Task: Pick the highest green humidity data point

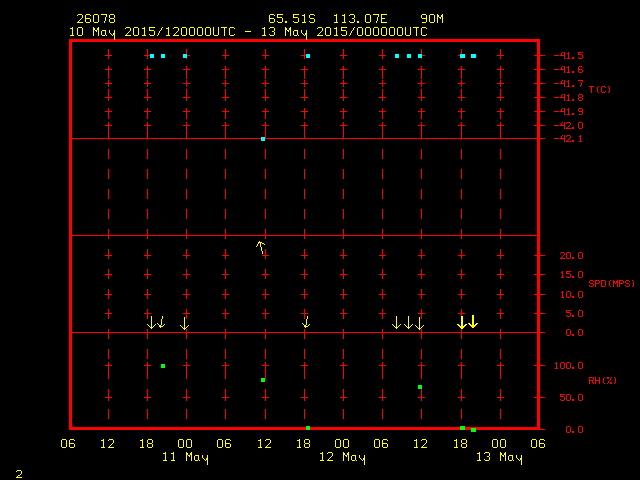Action: coord(163,366)
